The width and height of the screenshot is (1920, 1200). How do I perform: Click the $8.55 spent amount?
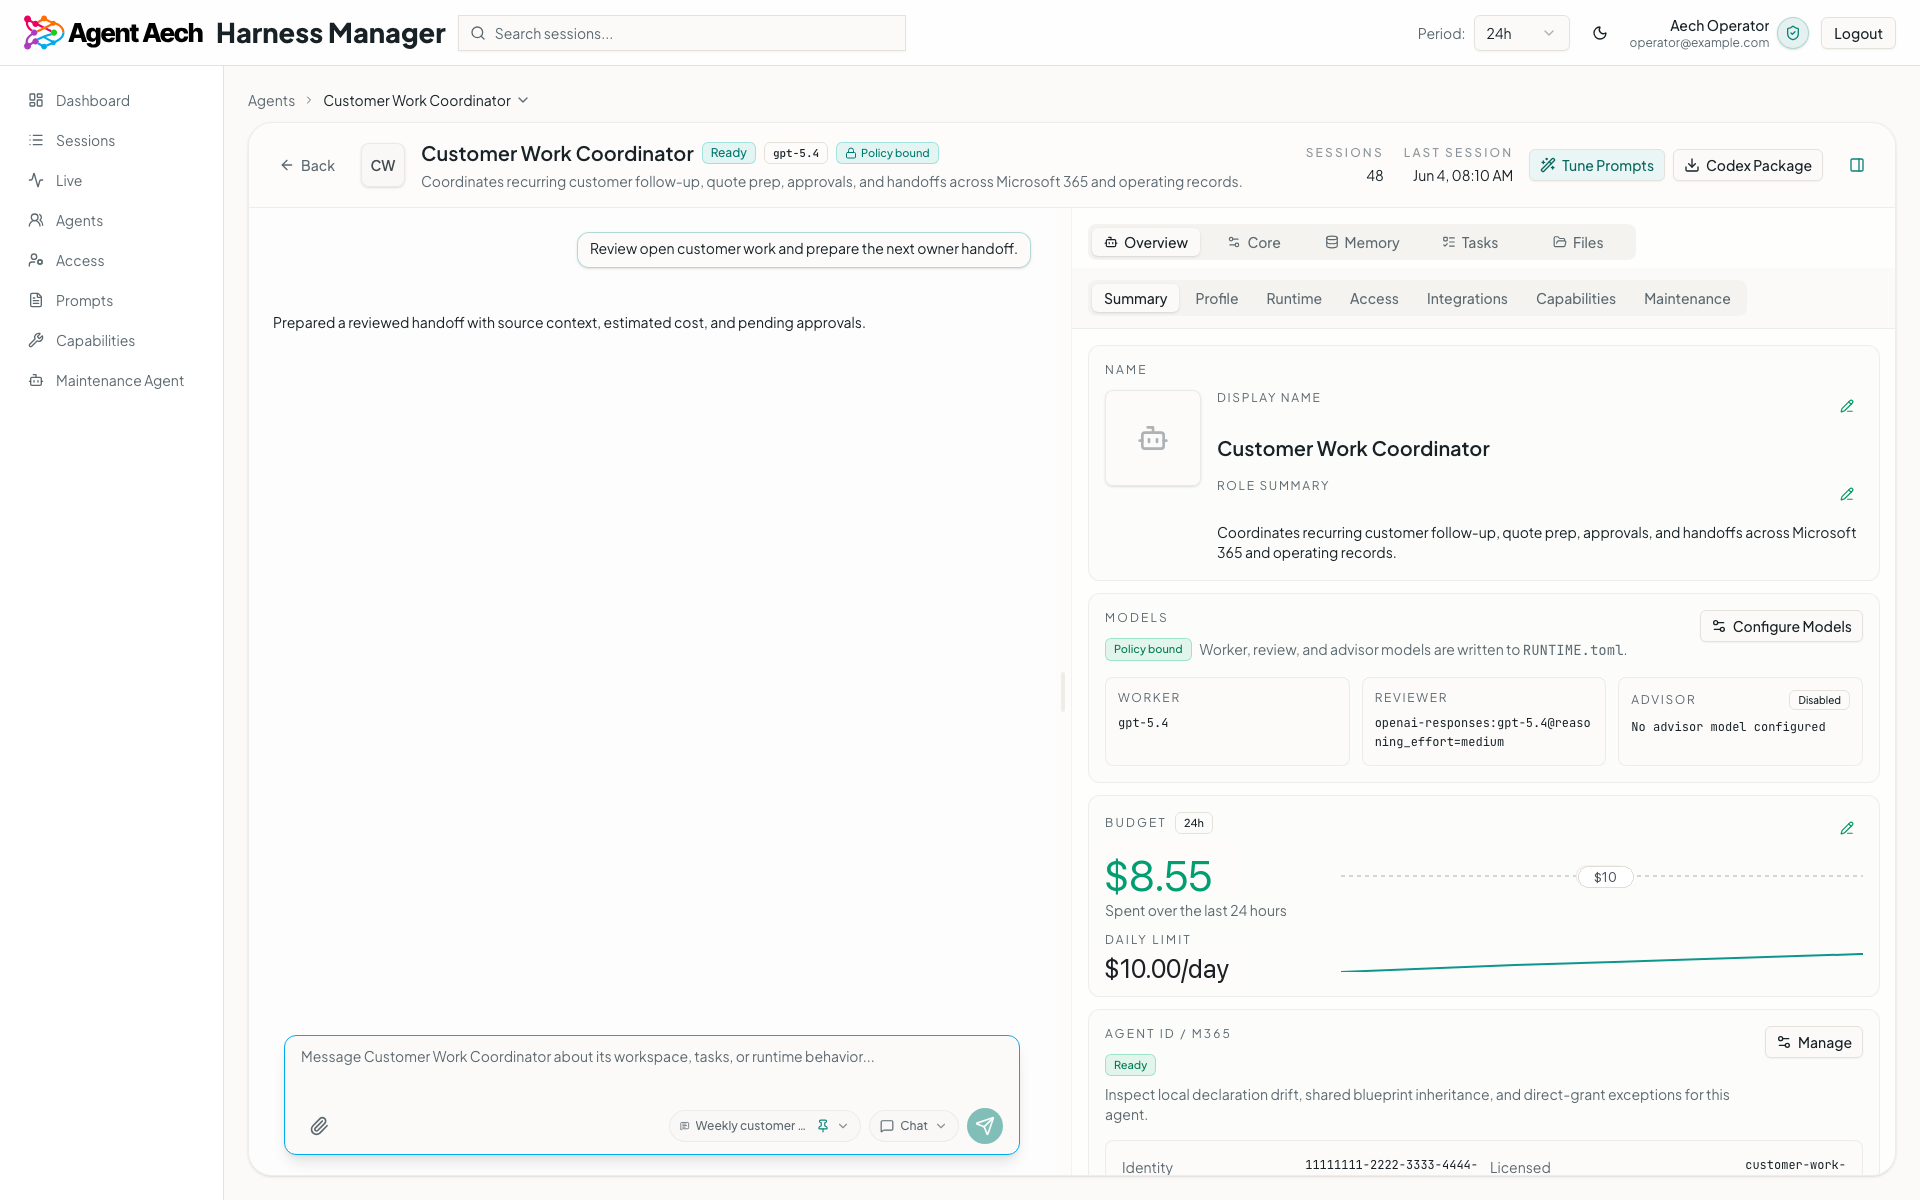1158,877
